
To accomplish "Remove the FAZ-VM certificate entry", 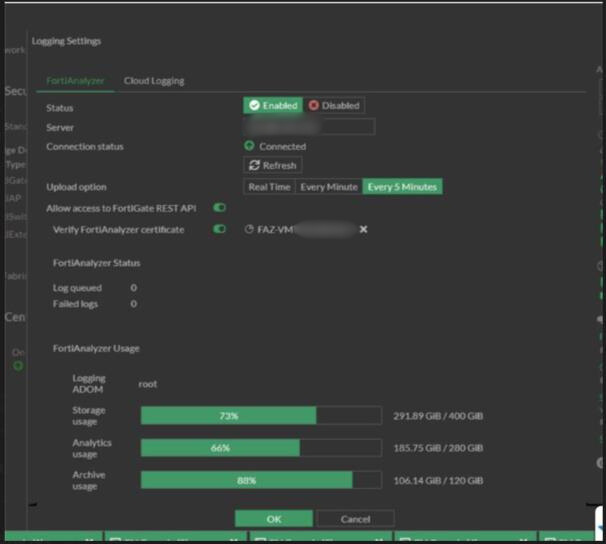I will tap(363, 230).
